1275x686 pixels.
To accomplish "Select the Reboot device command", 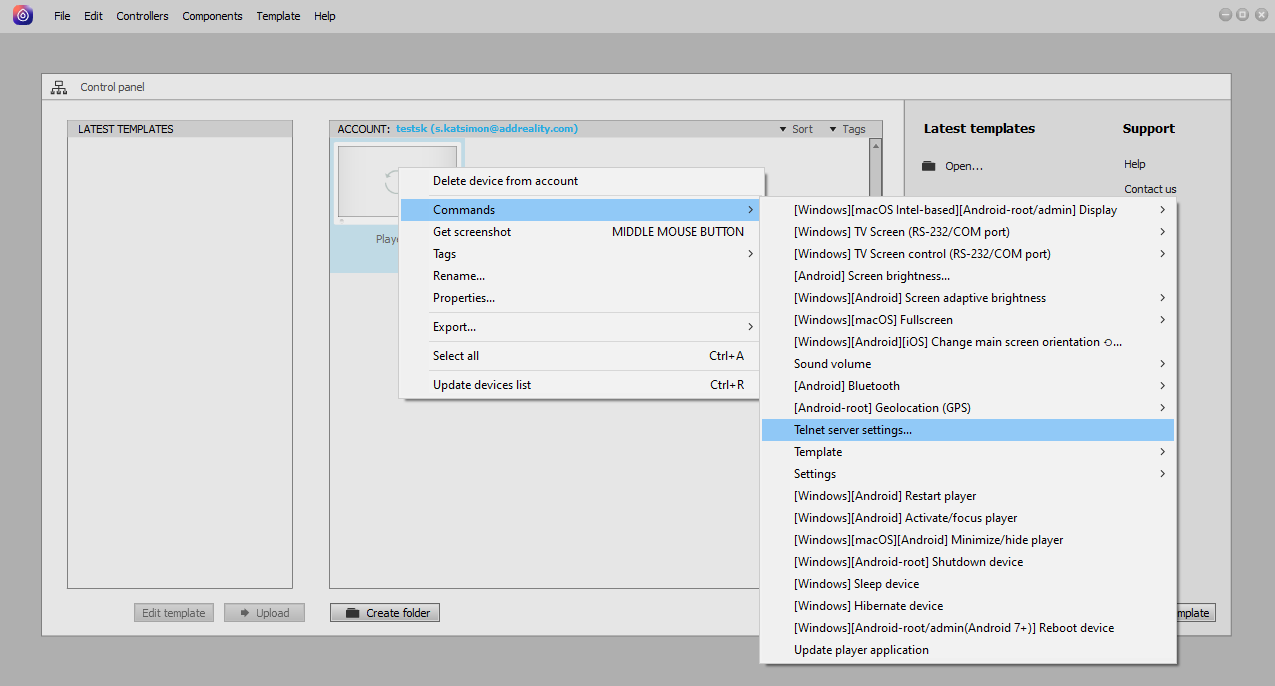I will click(968, 628).
